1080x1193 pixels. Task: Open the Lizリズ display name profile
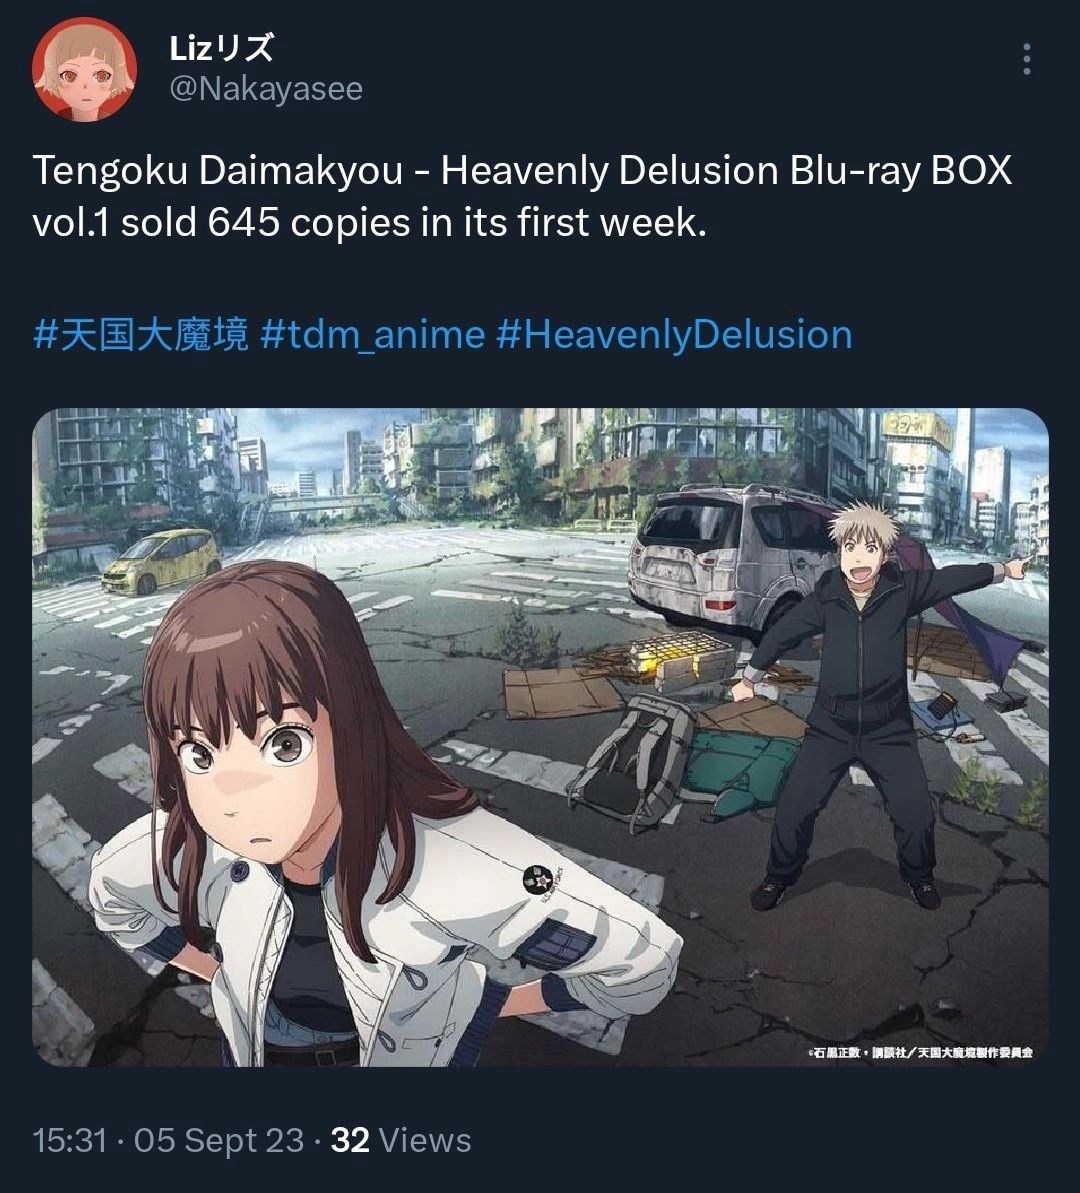(221, 49)
